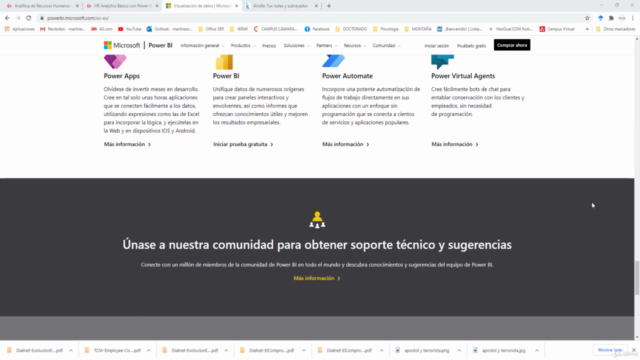Screen dimensions: 640x360
Task: Reload the page with refresh icon
Action: click(29, 18)
